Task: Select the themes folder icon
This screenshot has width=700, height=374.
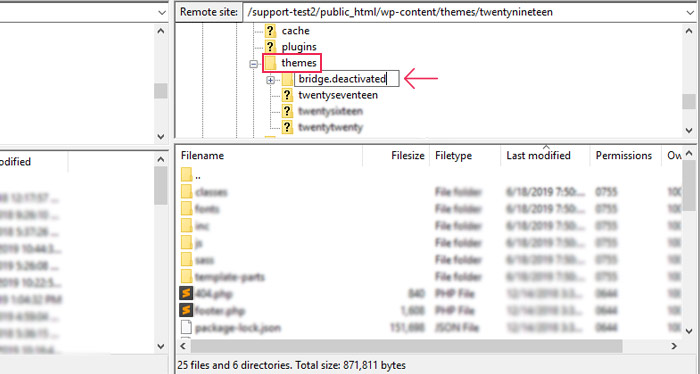Action: coord(270,63)
